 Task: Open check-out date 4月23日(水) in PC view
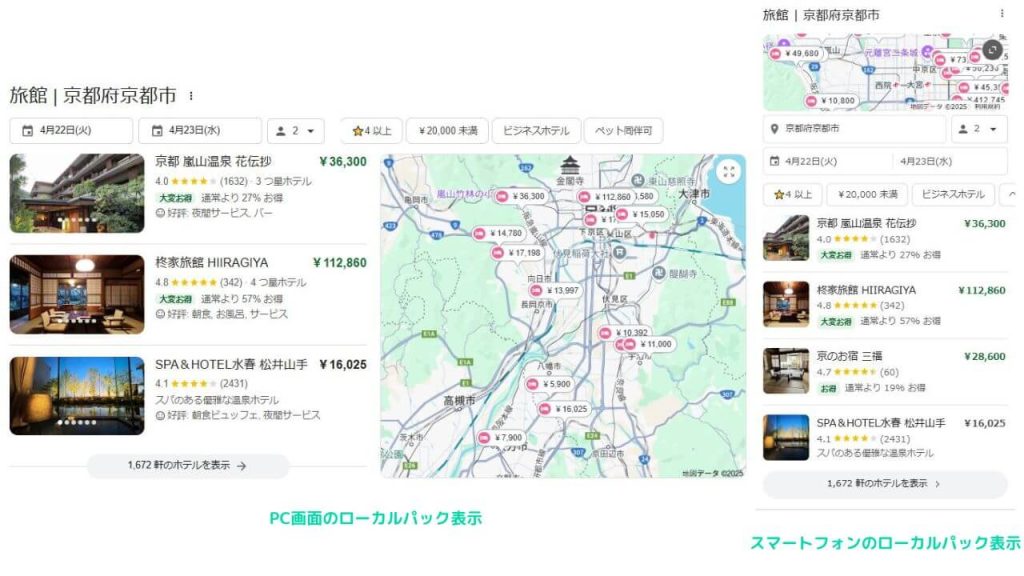(200, 131)
